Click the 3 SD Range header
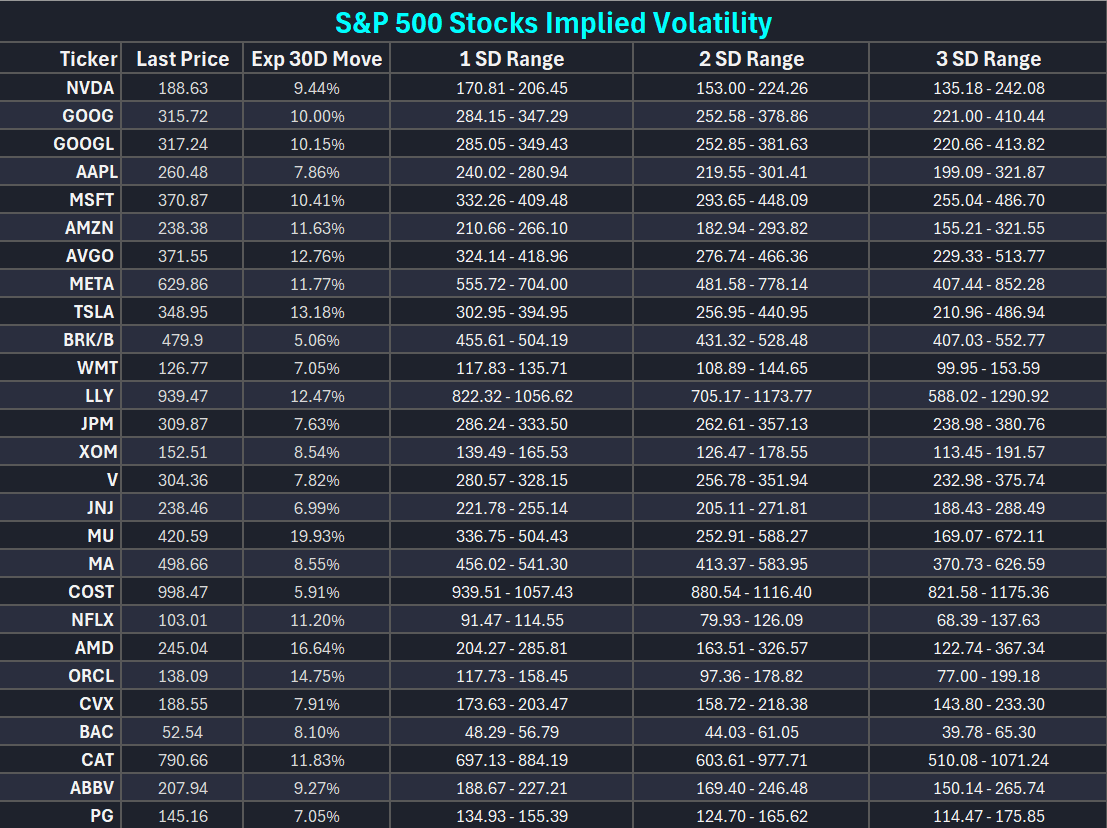This screenshot has width=1107, height=828. coord(988,59)
